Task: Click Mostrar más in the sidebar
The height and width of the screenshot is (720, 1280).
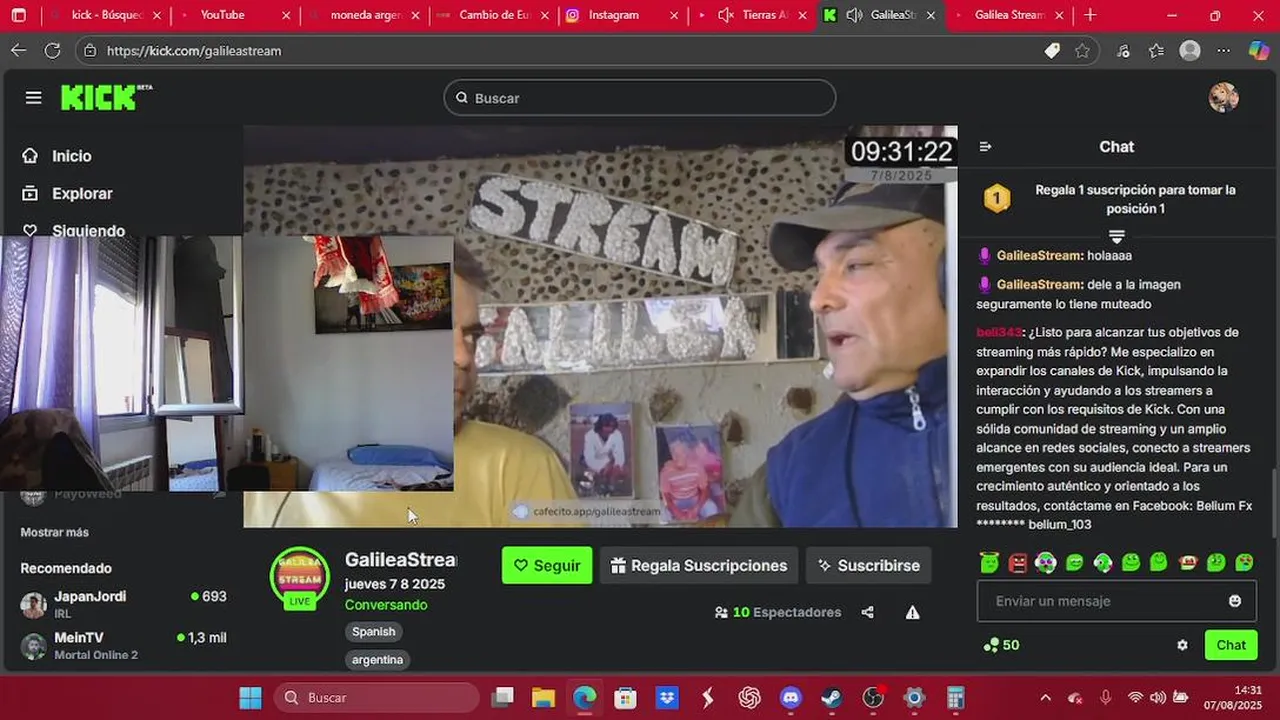Action: [x=54, y=532]
